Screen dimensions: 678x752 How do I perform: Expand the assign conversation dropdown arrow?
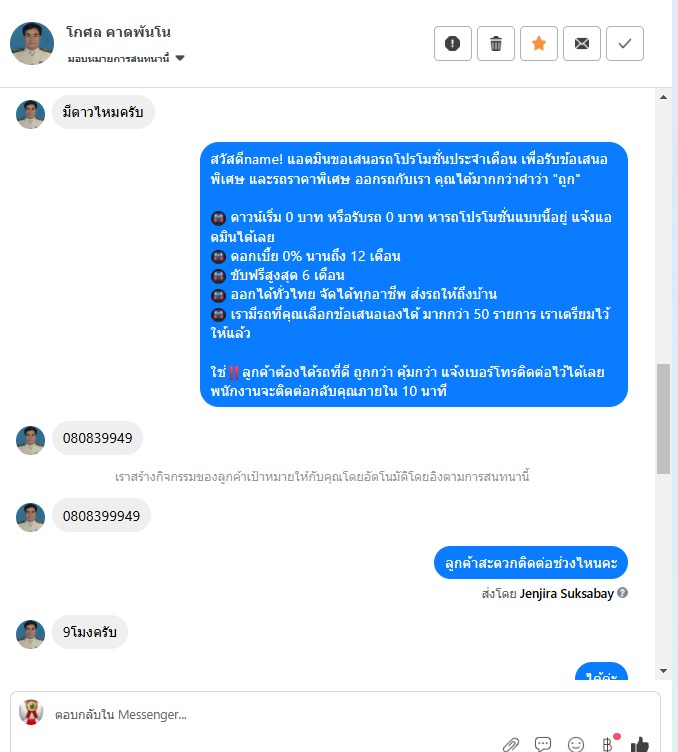[180, 58]
